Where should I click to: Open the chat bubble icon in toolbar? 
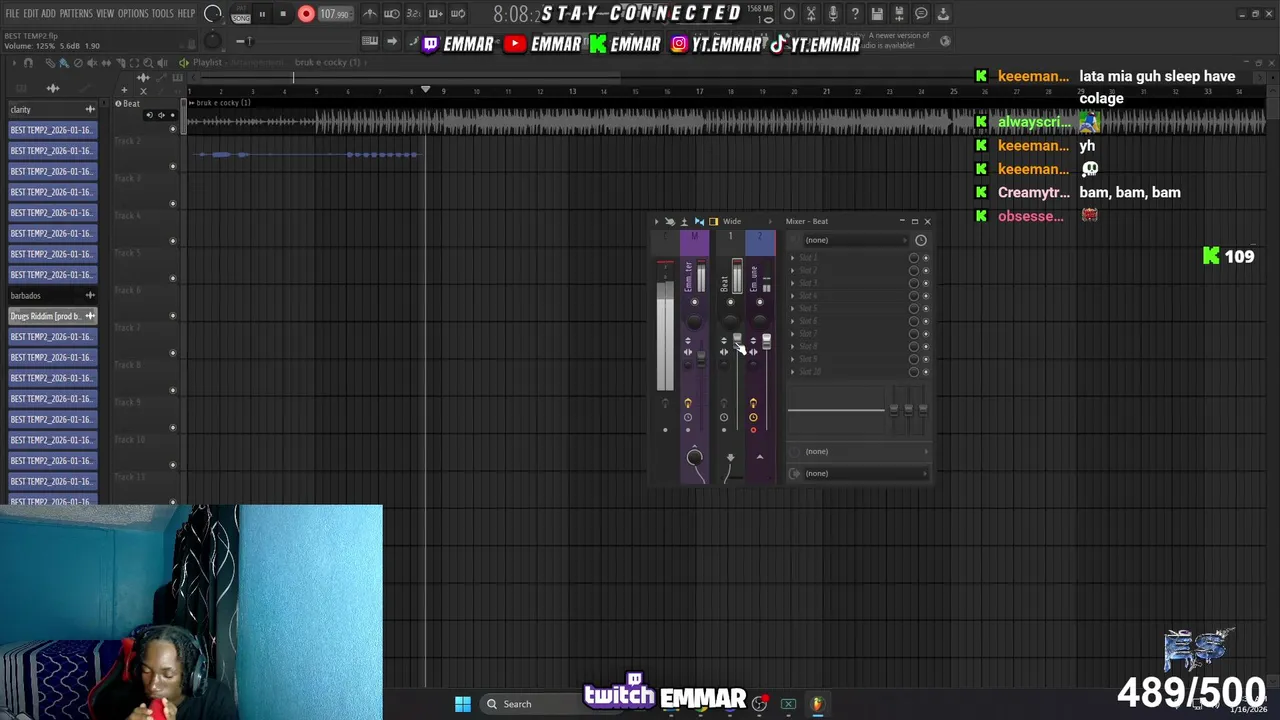(921, 14)
